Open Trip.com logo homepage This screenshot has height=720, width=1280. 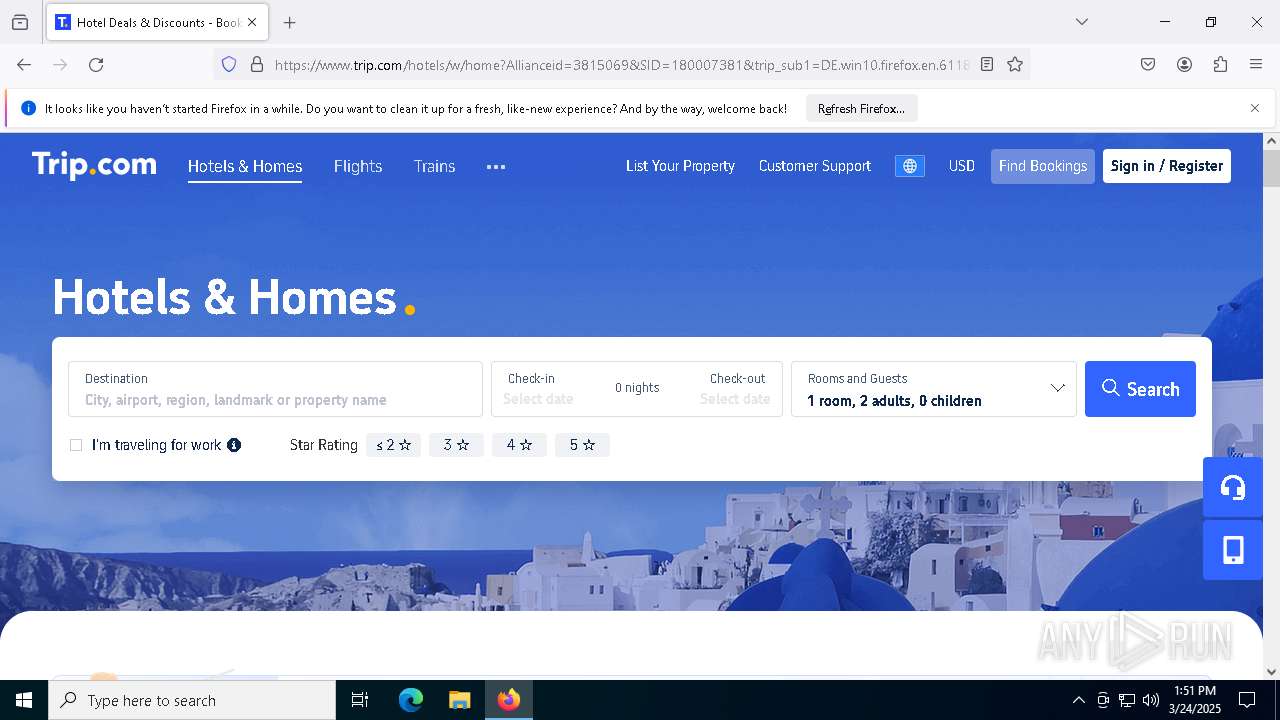(94, 165)
